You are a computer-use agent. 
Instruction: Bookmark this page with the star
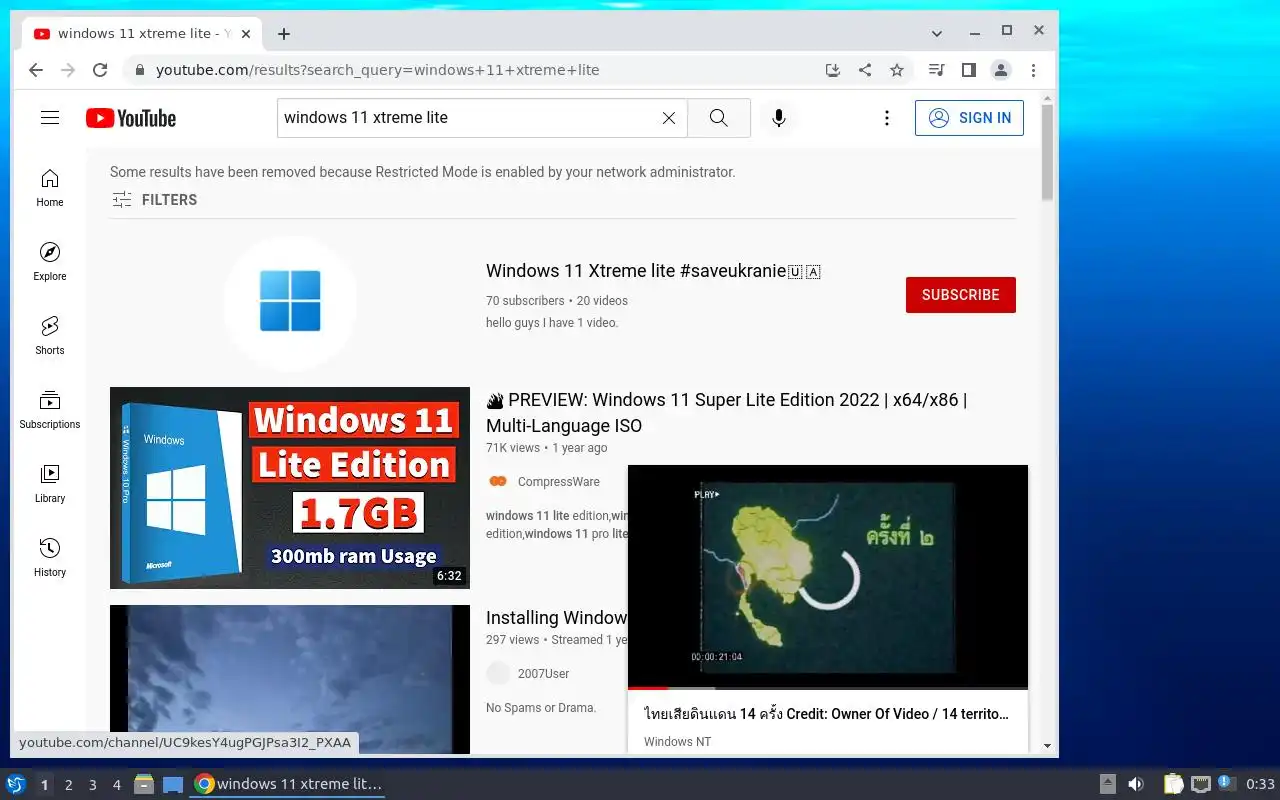[x=897, y=70]
